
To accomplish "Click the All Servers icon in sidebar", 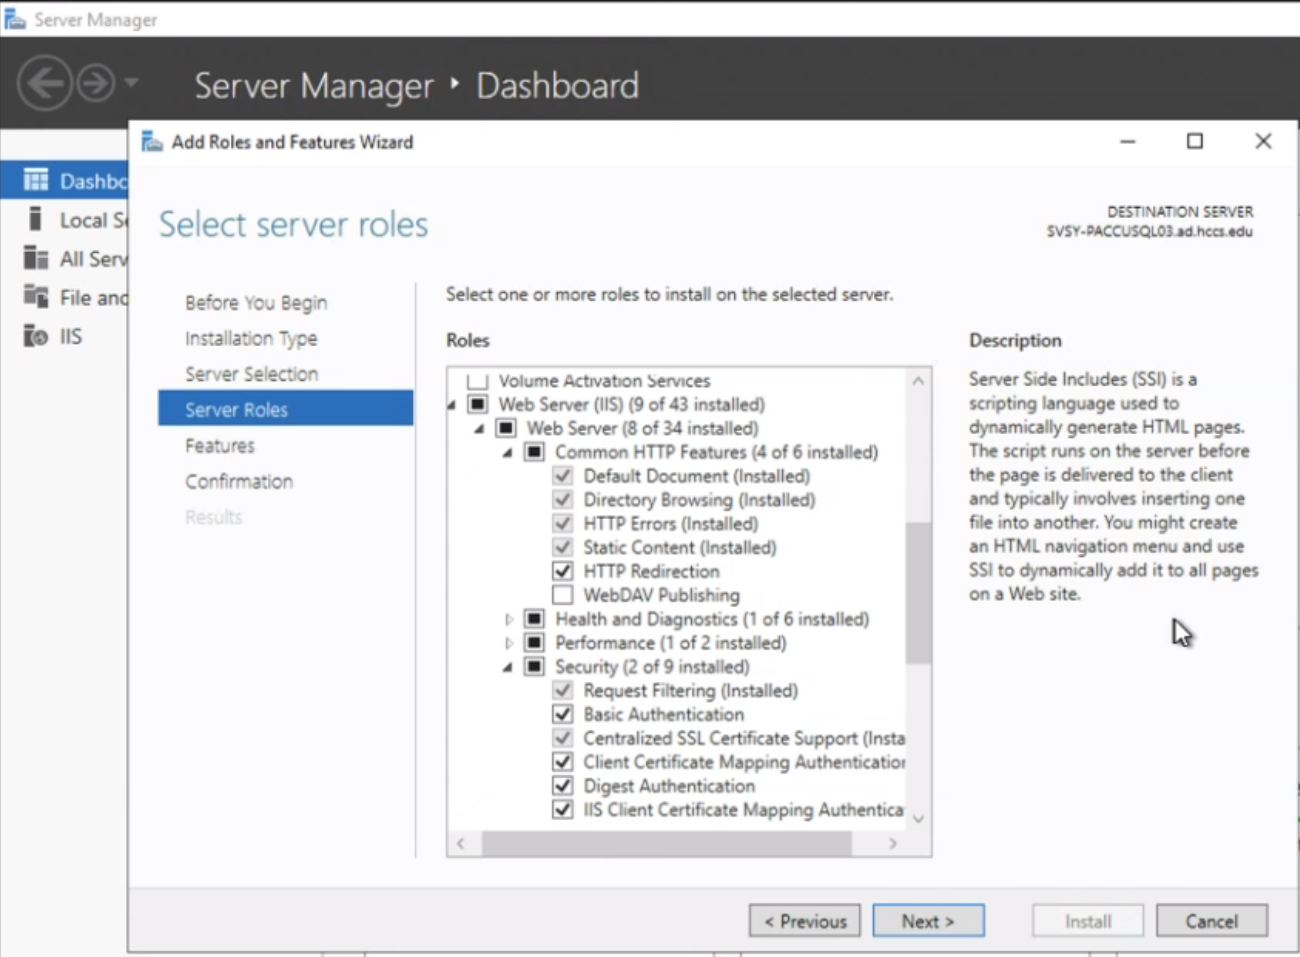I will click(x=36, y=258).
